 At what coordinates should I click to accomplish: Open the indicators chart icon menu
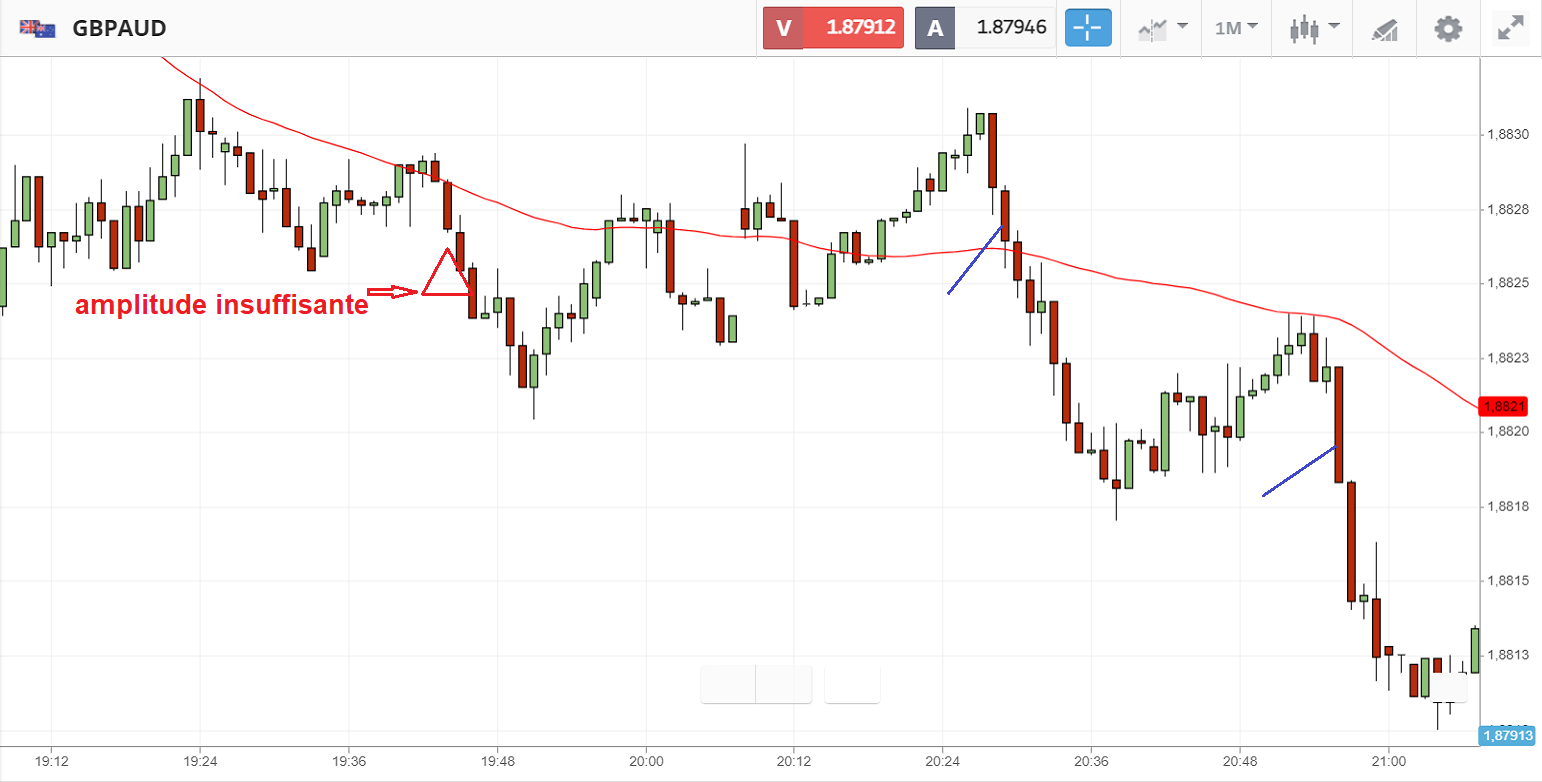(x=1153, y=29)
